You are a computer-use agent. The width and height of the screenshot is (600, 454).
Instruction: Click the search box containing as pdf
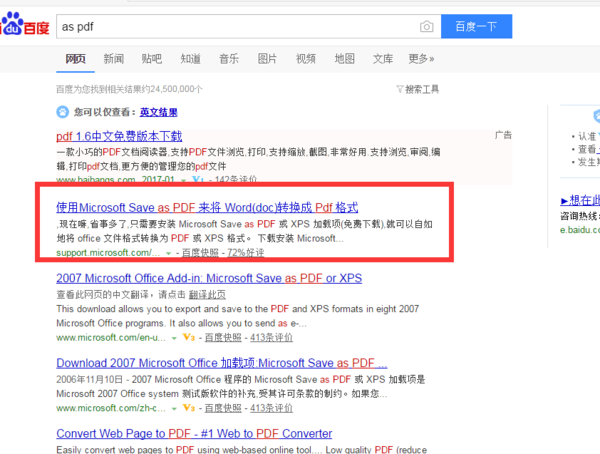[x=237, y=26]
